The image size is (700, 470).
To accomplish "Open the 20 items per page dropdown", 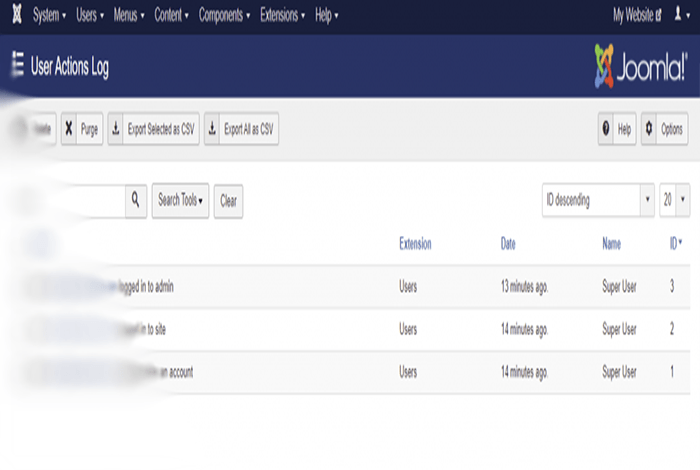I will click(x=674, y=200).
